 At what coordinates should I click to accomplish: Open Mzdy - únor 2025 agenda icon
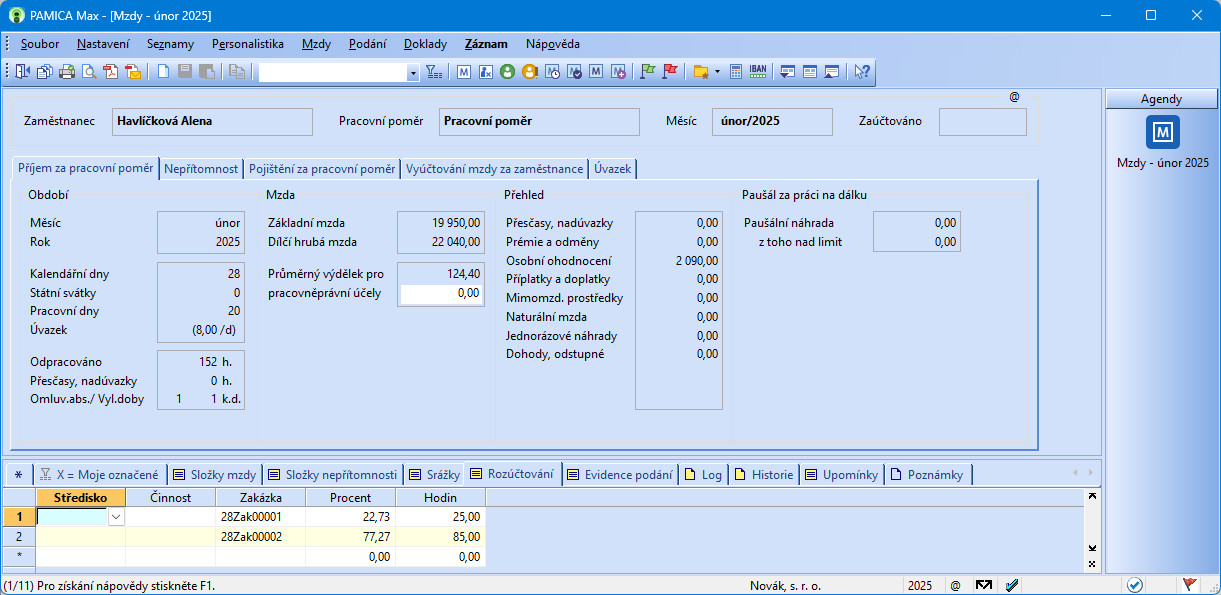pyautogui.click(x=1163, y=132)
